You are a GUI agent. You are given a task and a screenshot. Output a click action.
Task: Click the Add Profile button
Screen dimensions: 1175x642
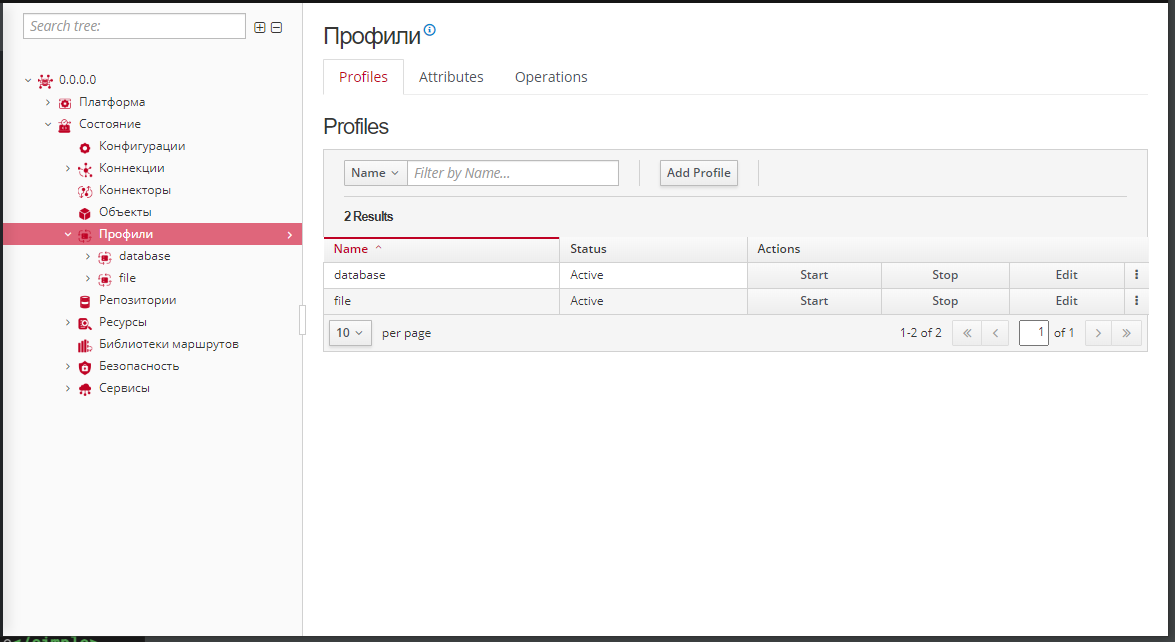pos(698,173)
